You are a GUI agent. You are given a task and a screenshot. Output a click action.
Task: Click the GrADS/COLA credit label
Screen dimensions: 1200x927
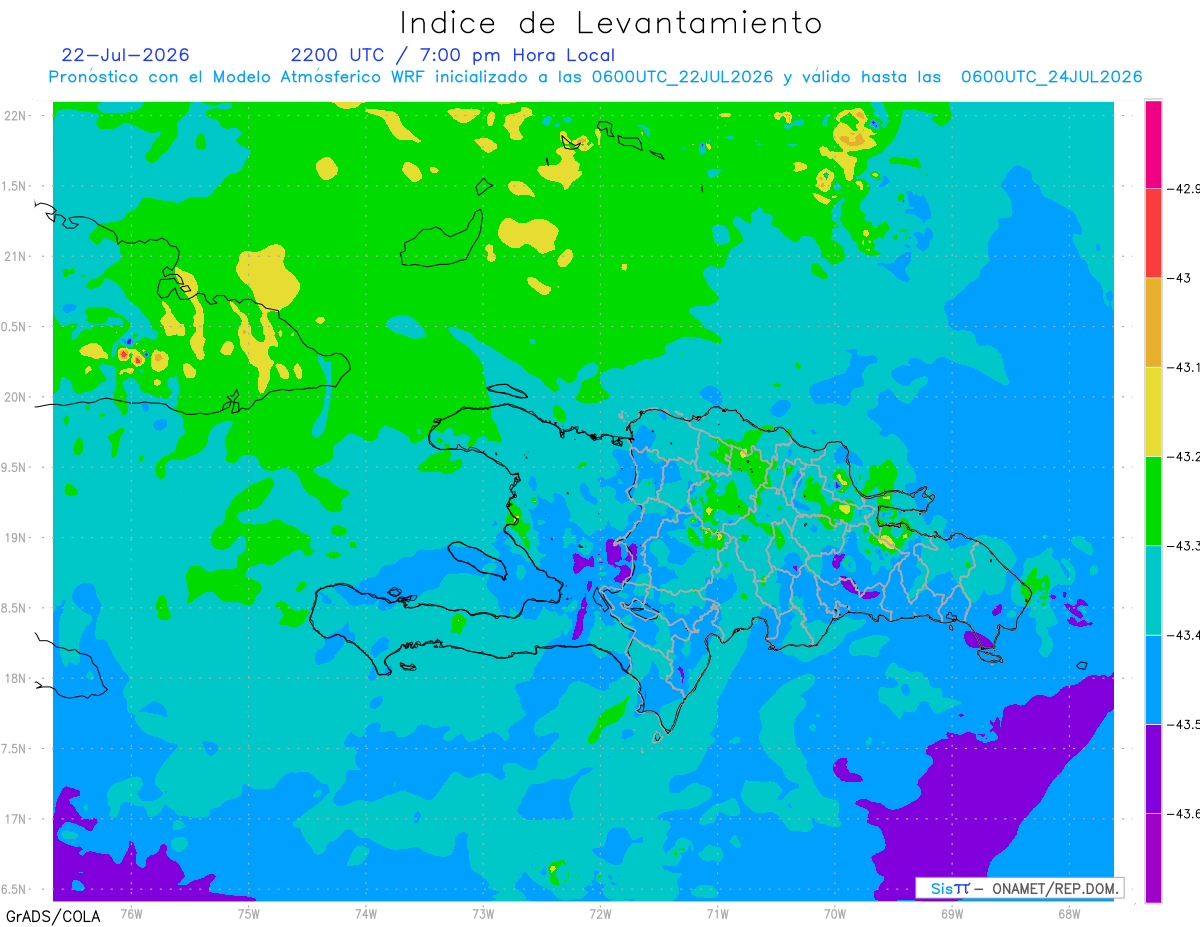[x=52, y=915]
